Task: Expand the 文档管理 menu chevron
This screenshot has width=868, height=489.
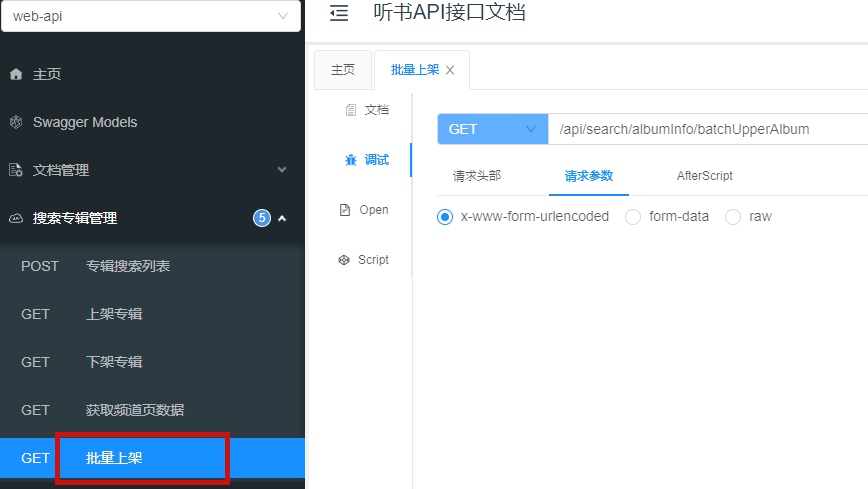Action: pos(282,170)
